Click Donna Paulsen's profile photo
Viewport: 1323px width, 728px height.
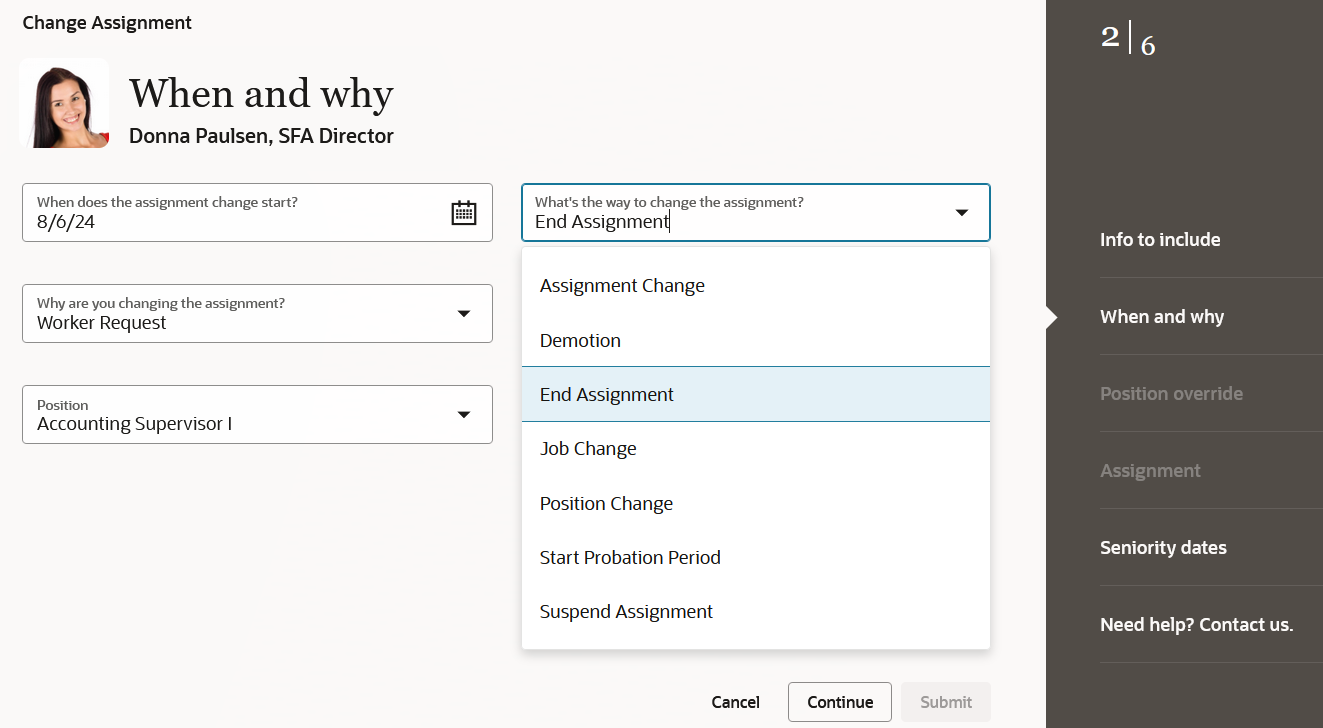pyautogui.click(x=64, y=103)
